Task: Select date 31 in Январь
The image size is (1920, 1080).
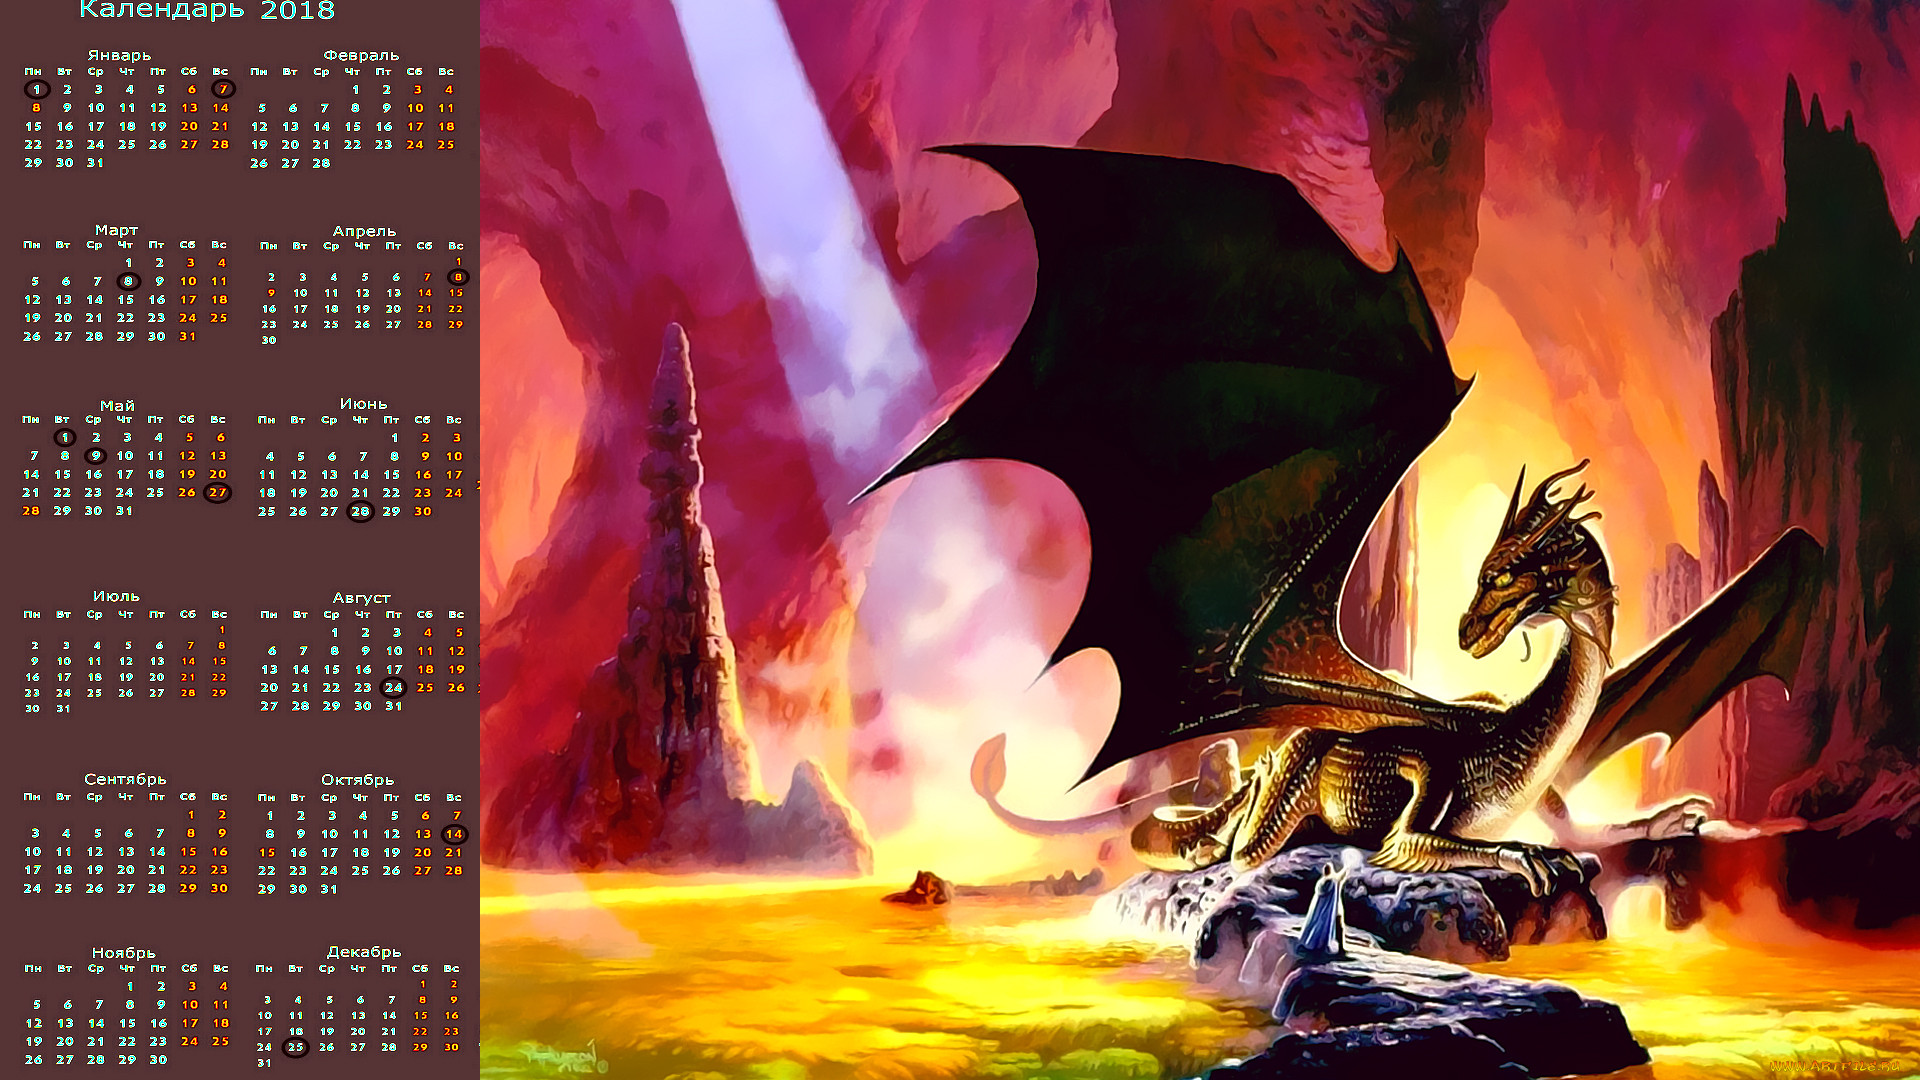Action: 95,162
